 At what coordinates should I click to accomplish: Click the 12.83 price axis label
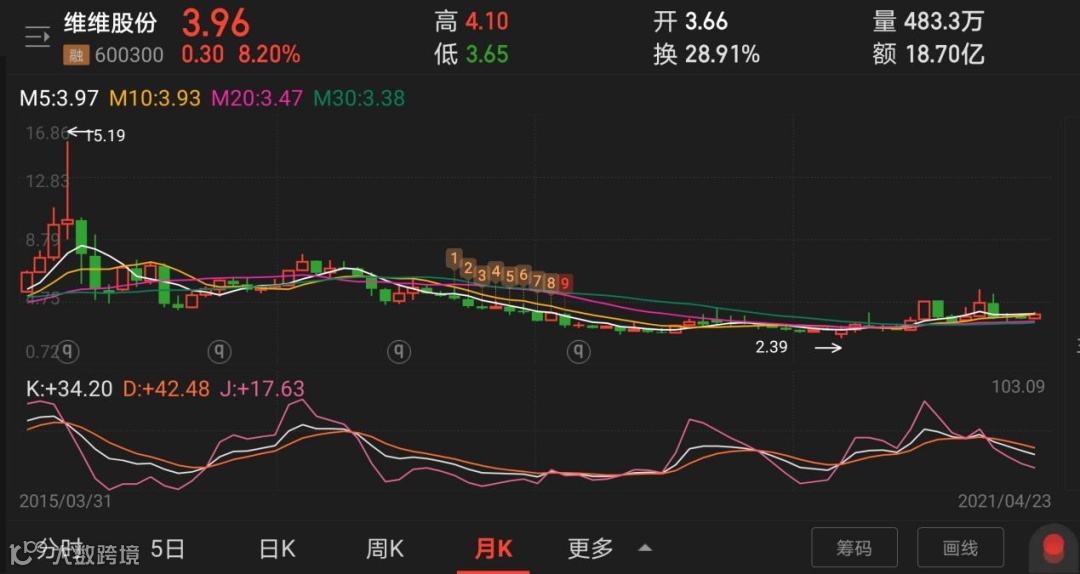coord(48,181)
